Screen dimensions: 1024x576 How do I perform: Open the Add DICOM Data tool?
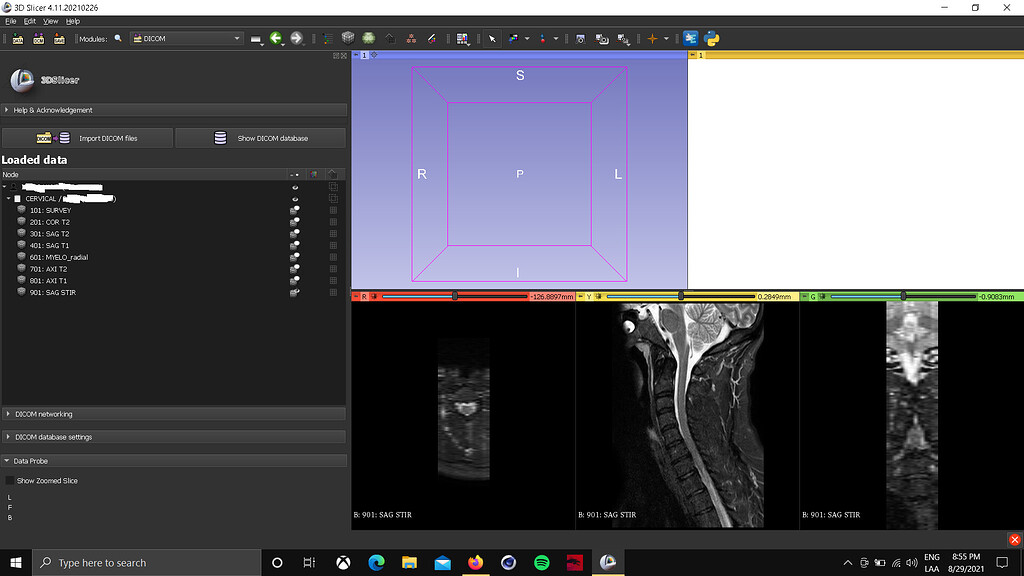[39, 38]
